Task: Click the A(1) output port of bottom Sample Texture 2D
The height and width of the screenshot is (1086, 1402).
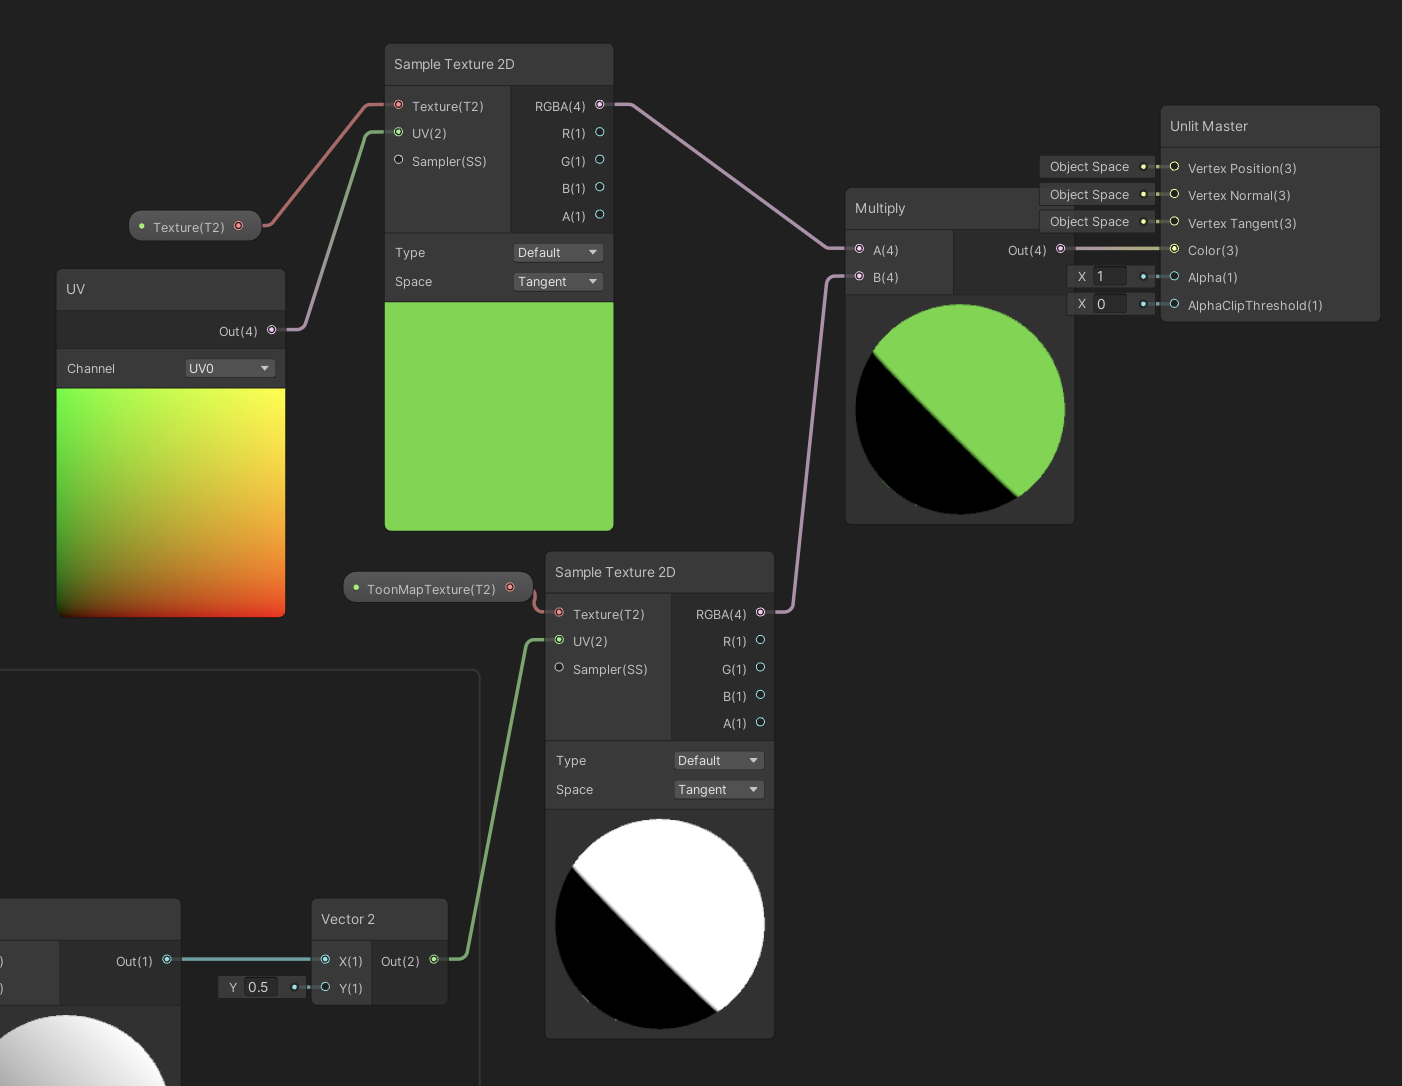Action: coord(760,722)
